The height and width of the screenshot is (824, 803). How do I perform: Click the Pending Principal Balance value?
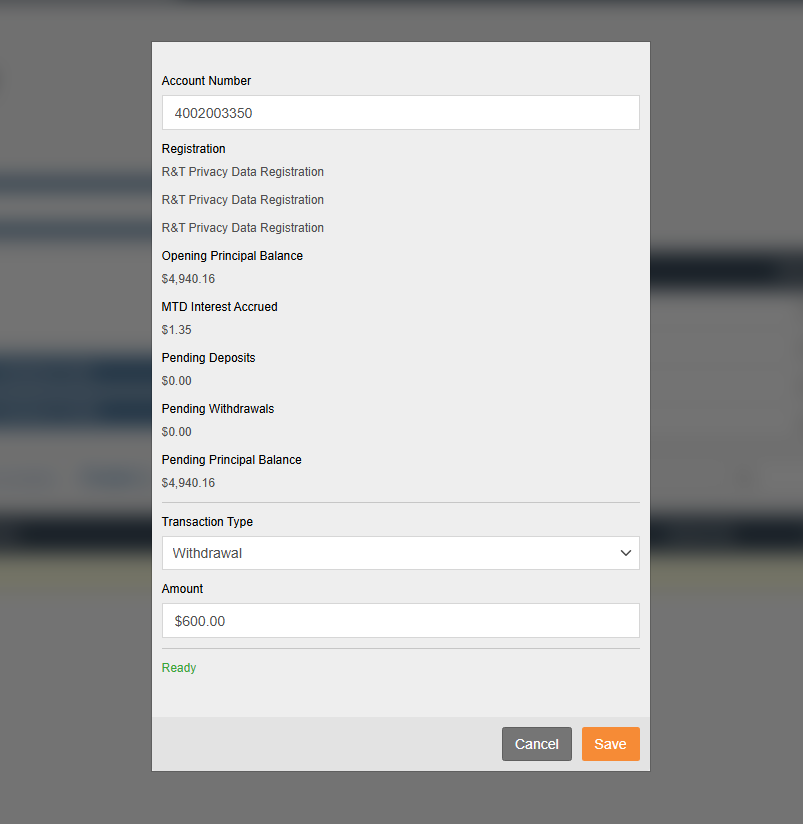pyautogui.click(x=188, y=482)
